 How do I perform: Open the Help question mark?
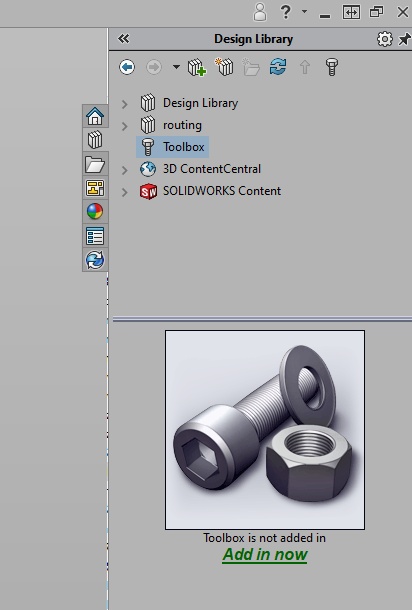pos(286,12)
